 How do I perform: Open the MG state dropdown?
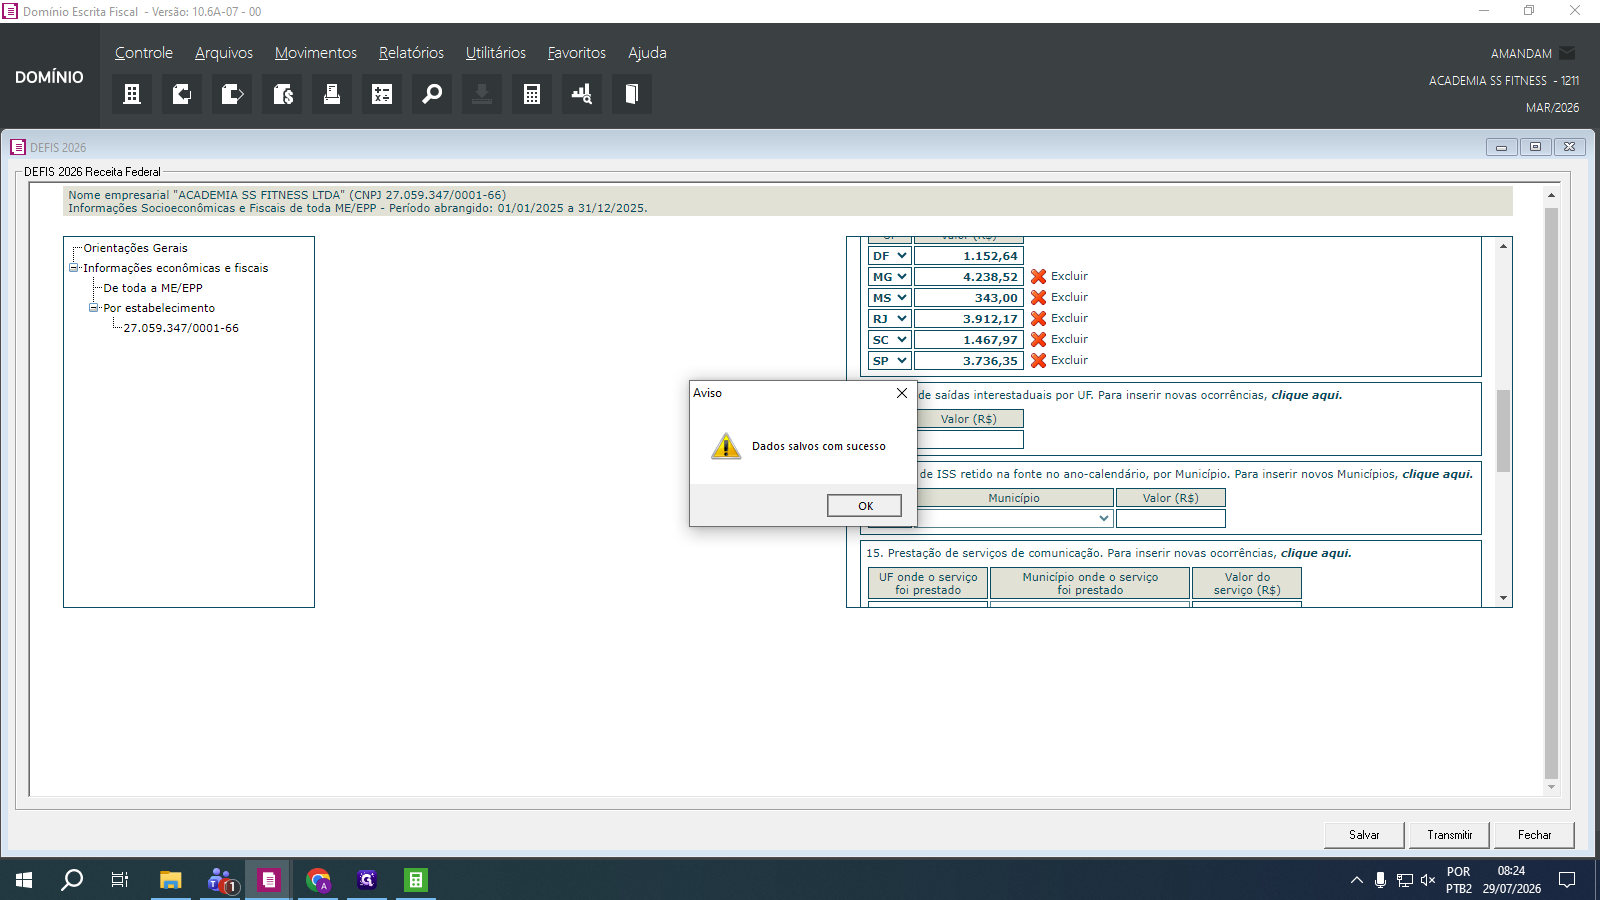click(889, 277)
